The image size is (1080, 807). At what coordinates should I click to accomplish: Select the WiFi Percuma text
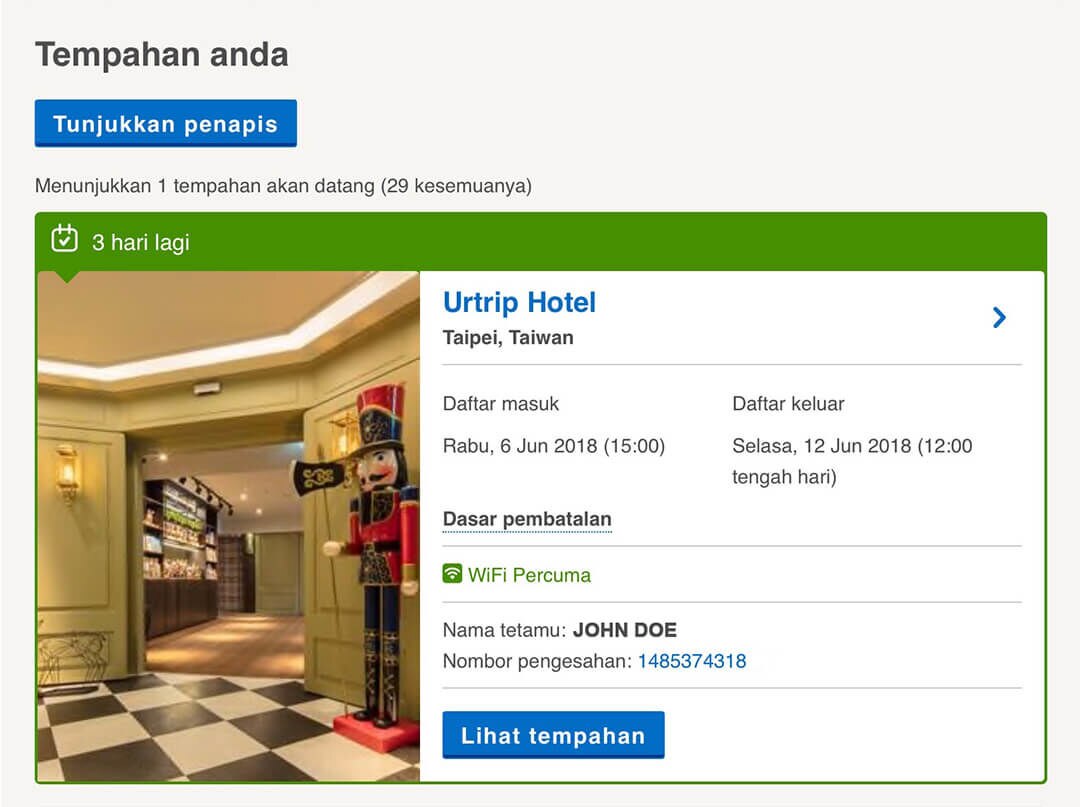tap(529, 575)
